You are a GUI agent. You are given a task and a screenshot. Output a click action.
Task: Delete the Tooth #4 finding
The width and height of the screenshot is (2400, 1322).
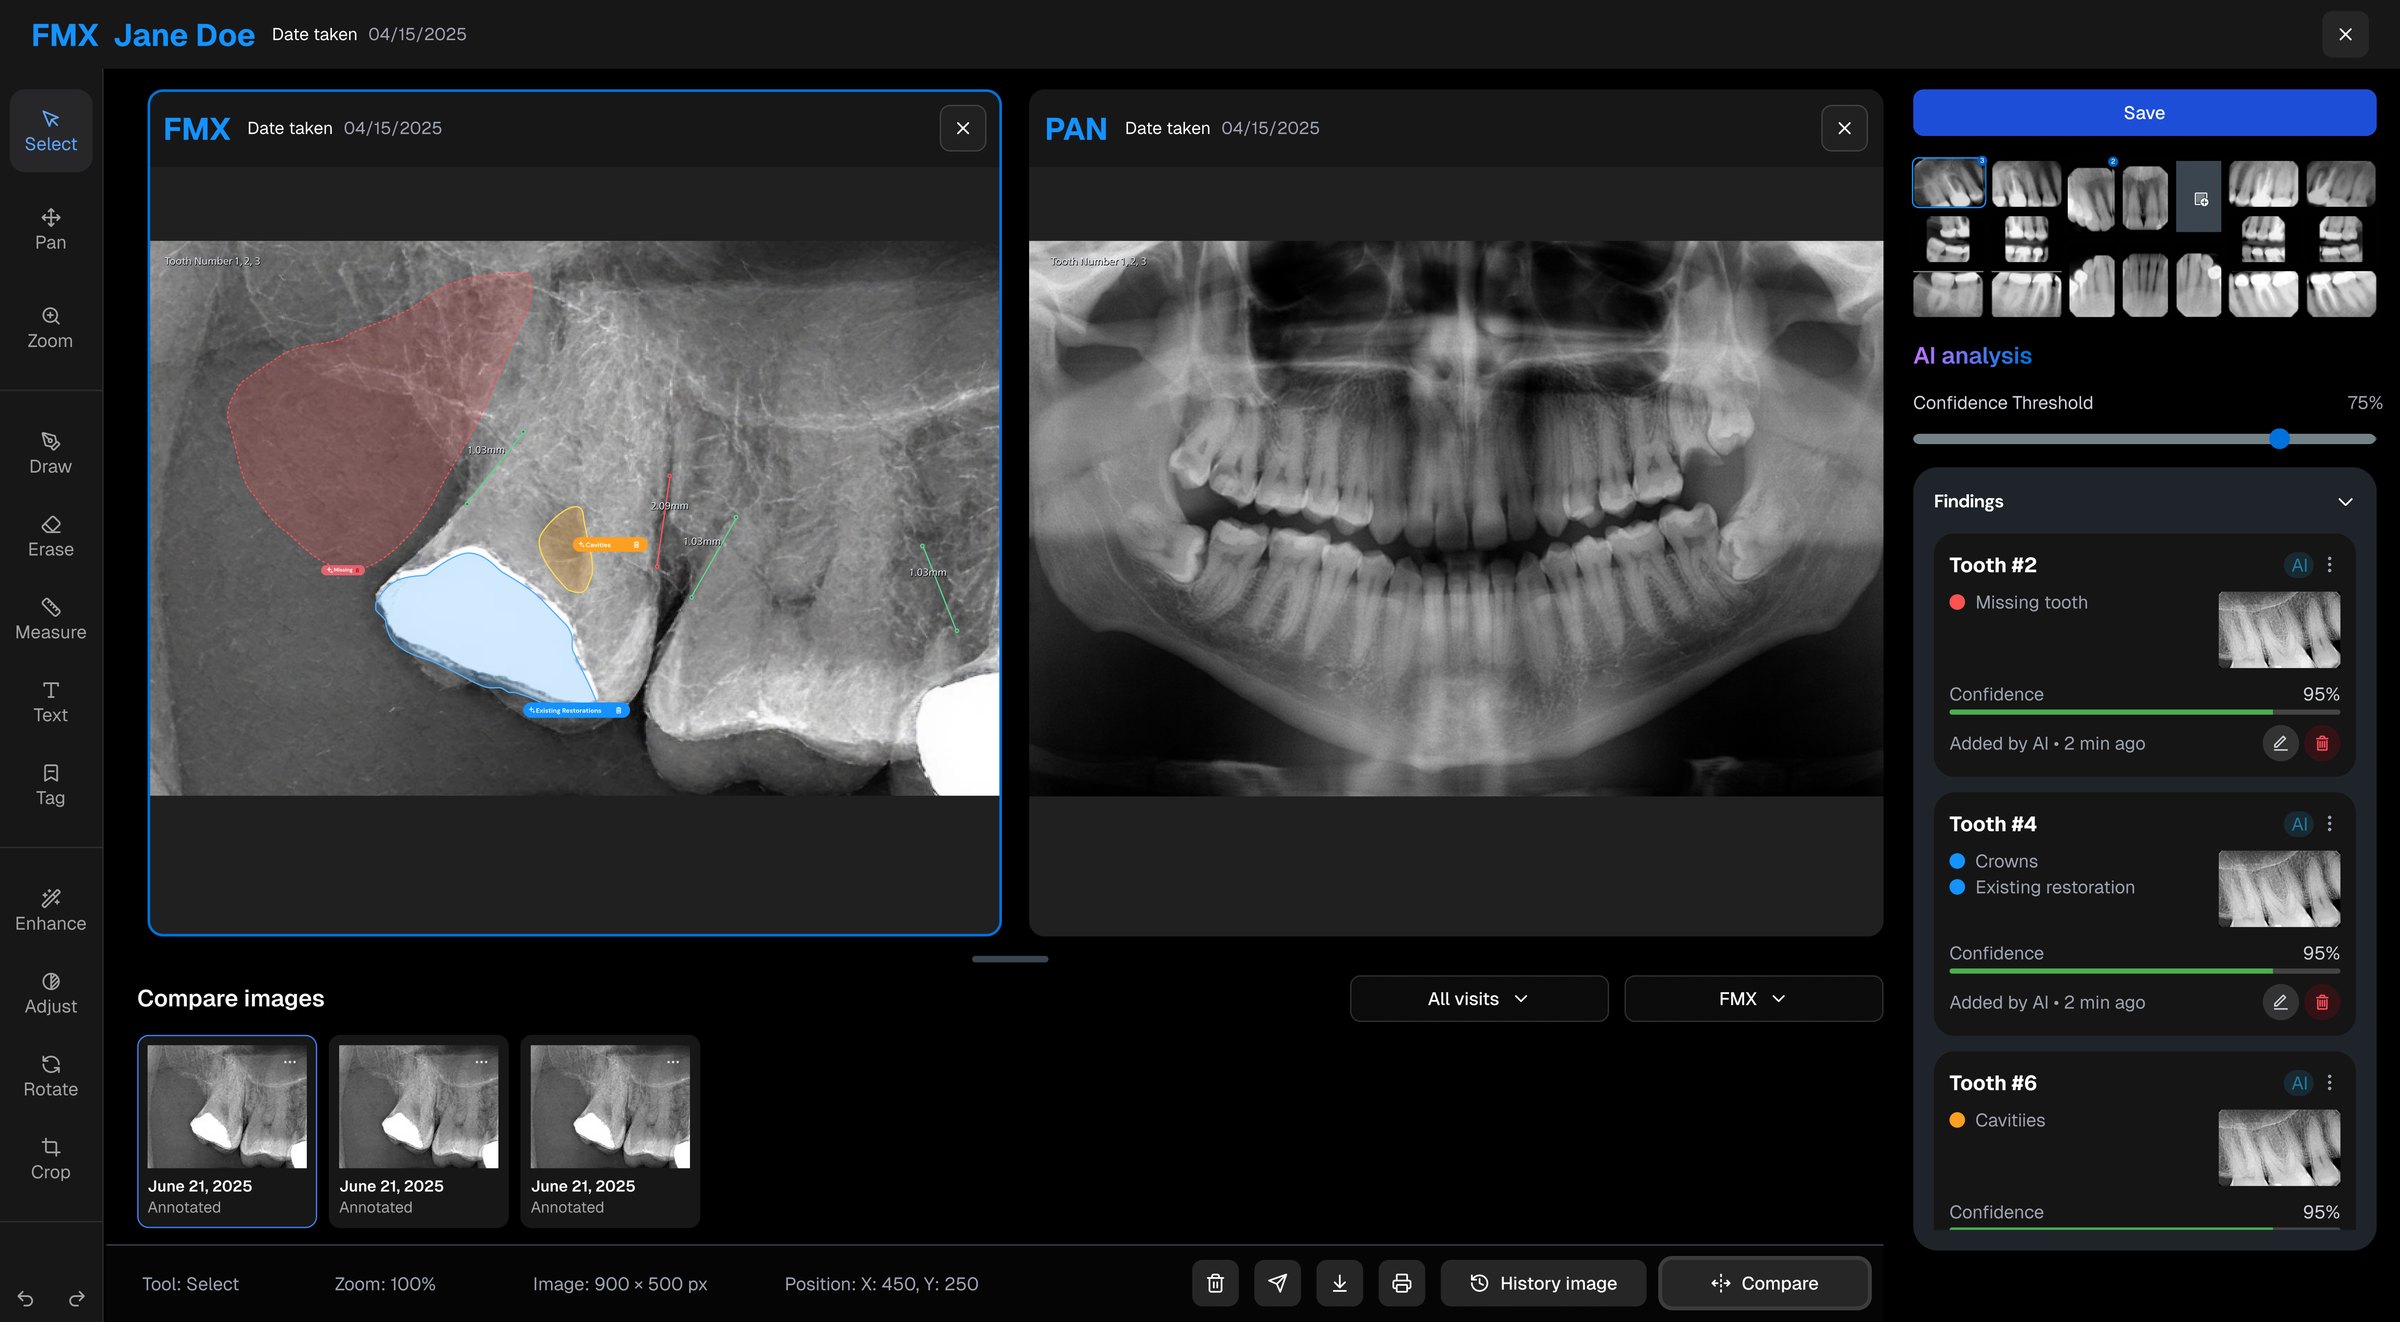click(x=2322, y=1002)
